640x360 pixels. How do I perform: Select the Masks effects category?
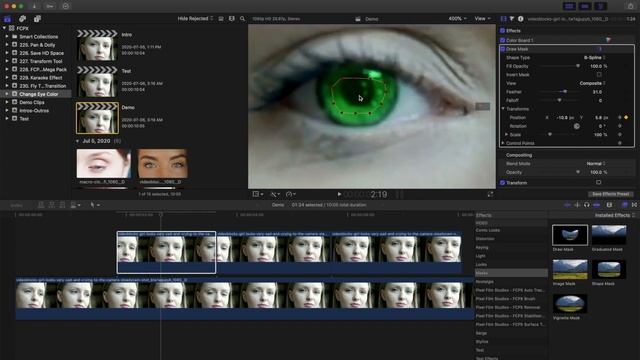[x=511, y=273]
